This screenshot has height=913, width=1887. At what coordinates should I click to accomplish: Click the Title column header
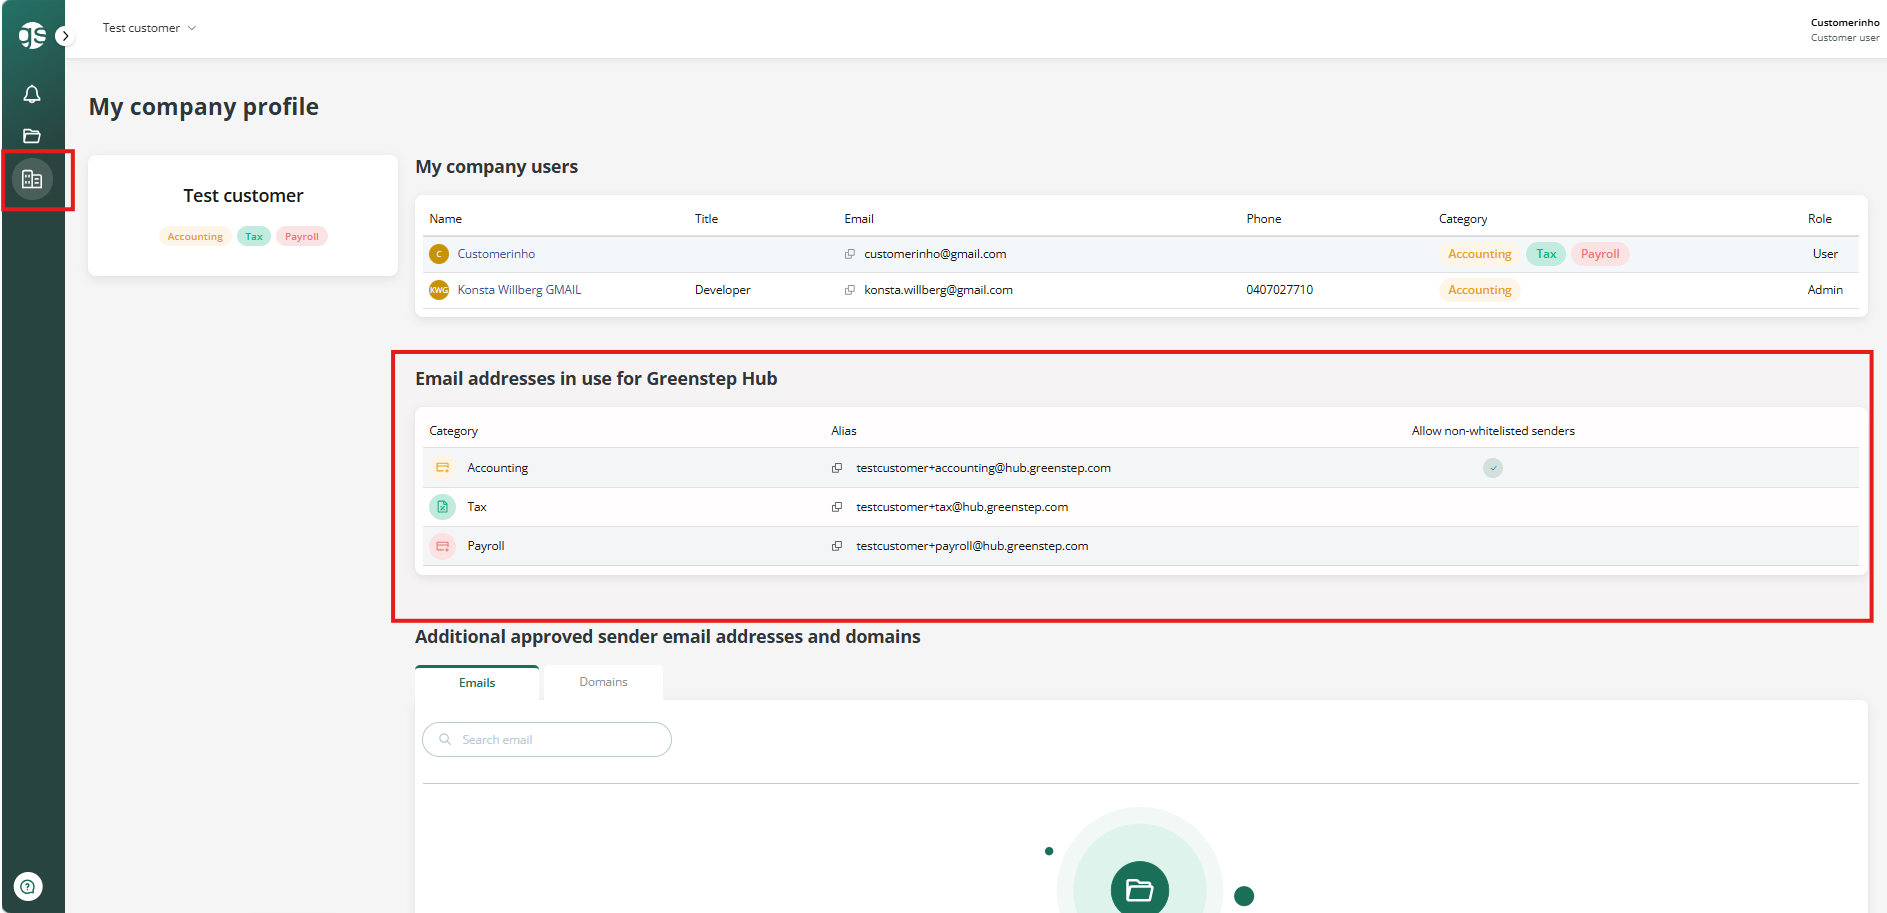coord(707,219)
